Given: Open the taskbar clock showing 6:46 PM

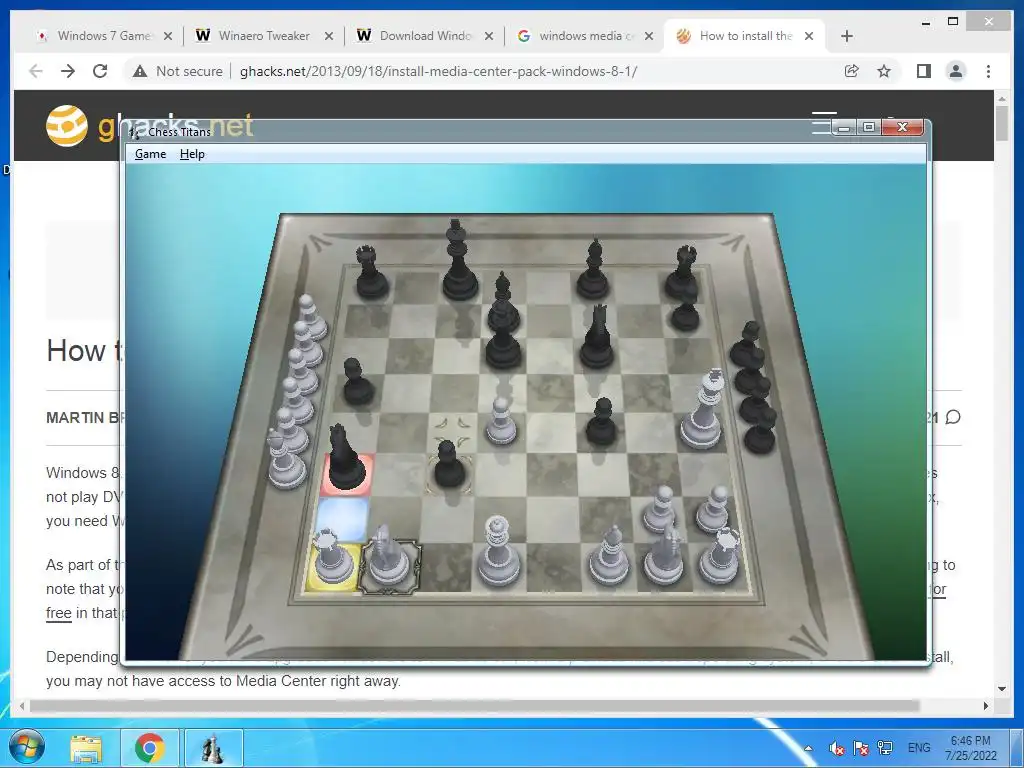Looking at the screenshot, I should pyautogui.click(x=970, y=748).
